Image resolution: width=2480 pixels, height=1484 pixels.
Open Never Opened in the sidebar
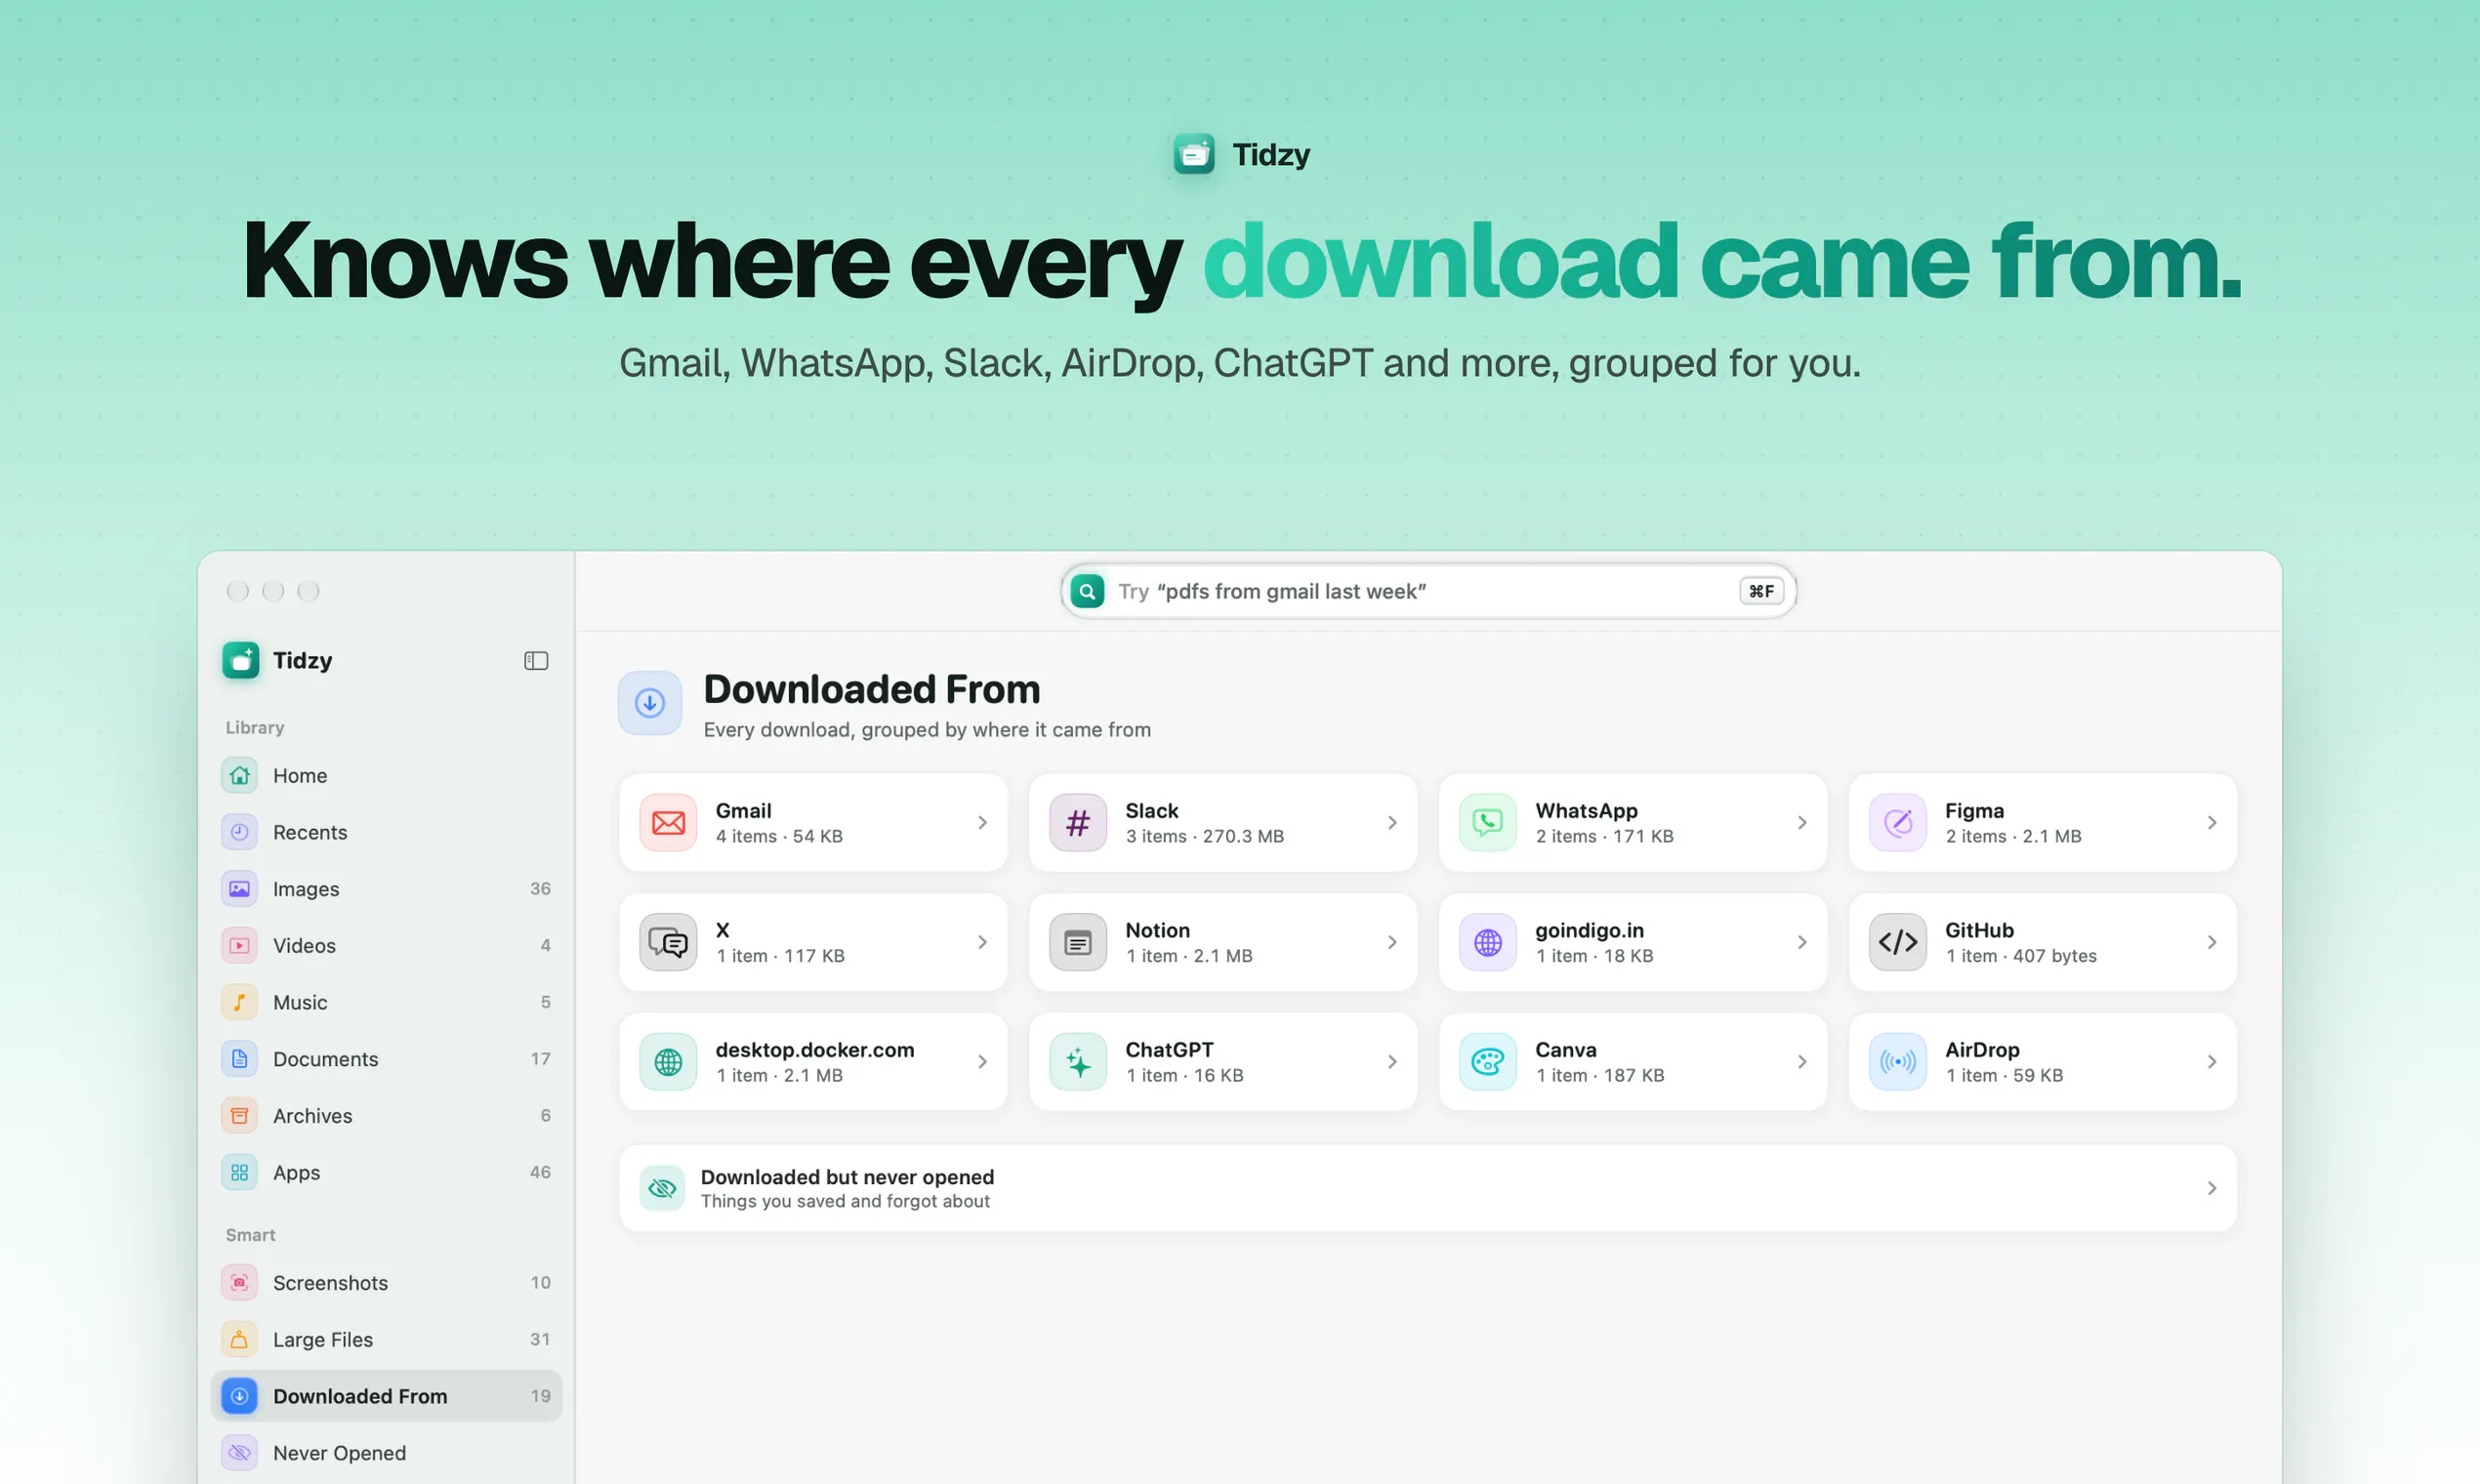pyautogui.click(x=386, y=1453)
